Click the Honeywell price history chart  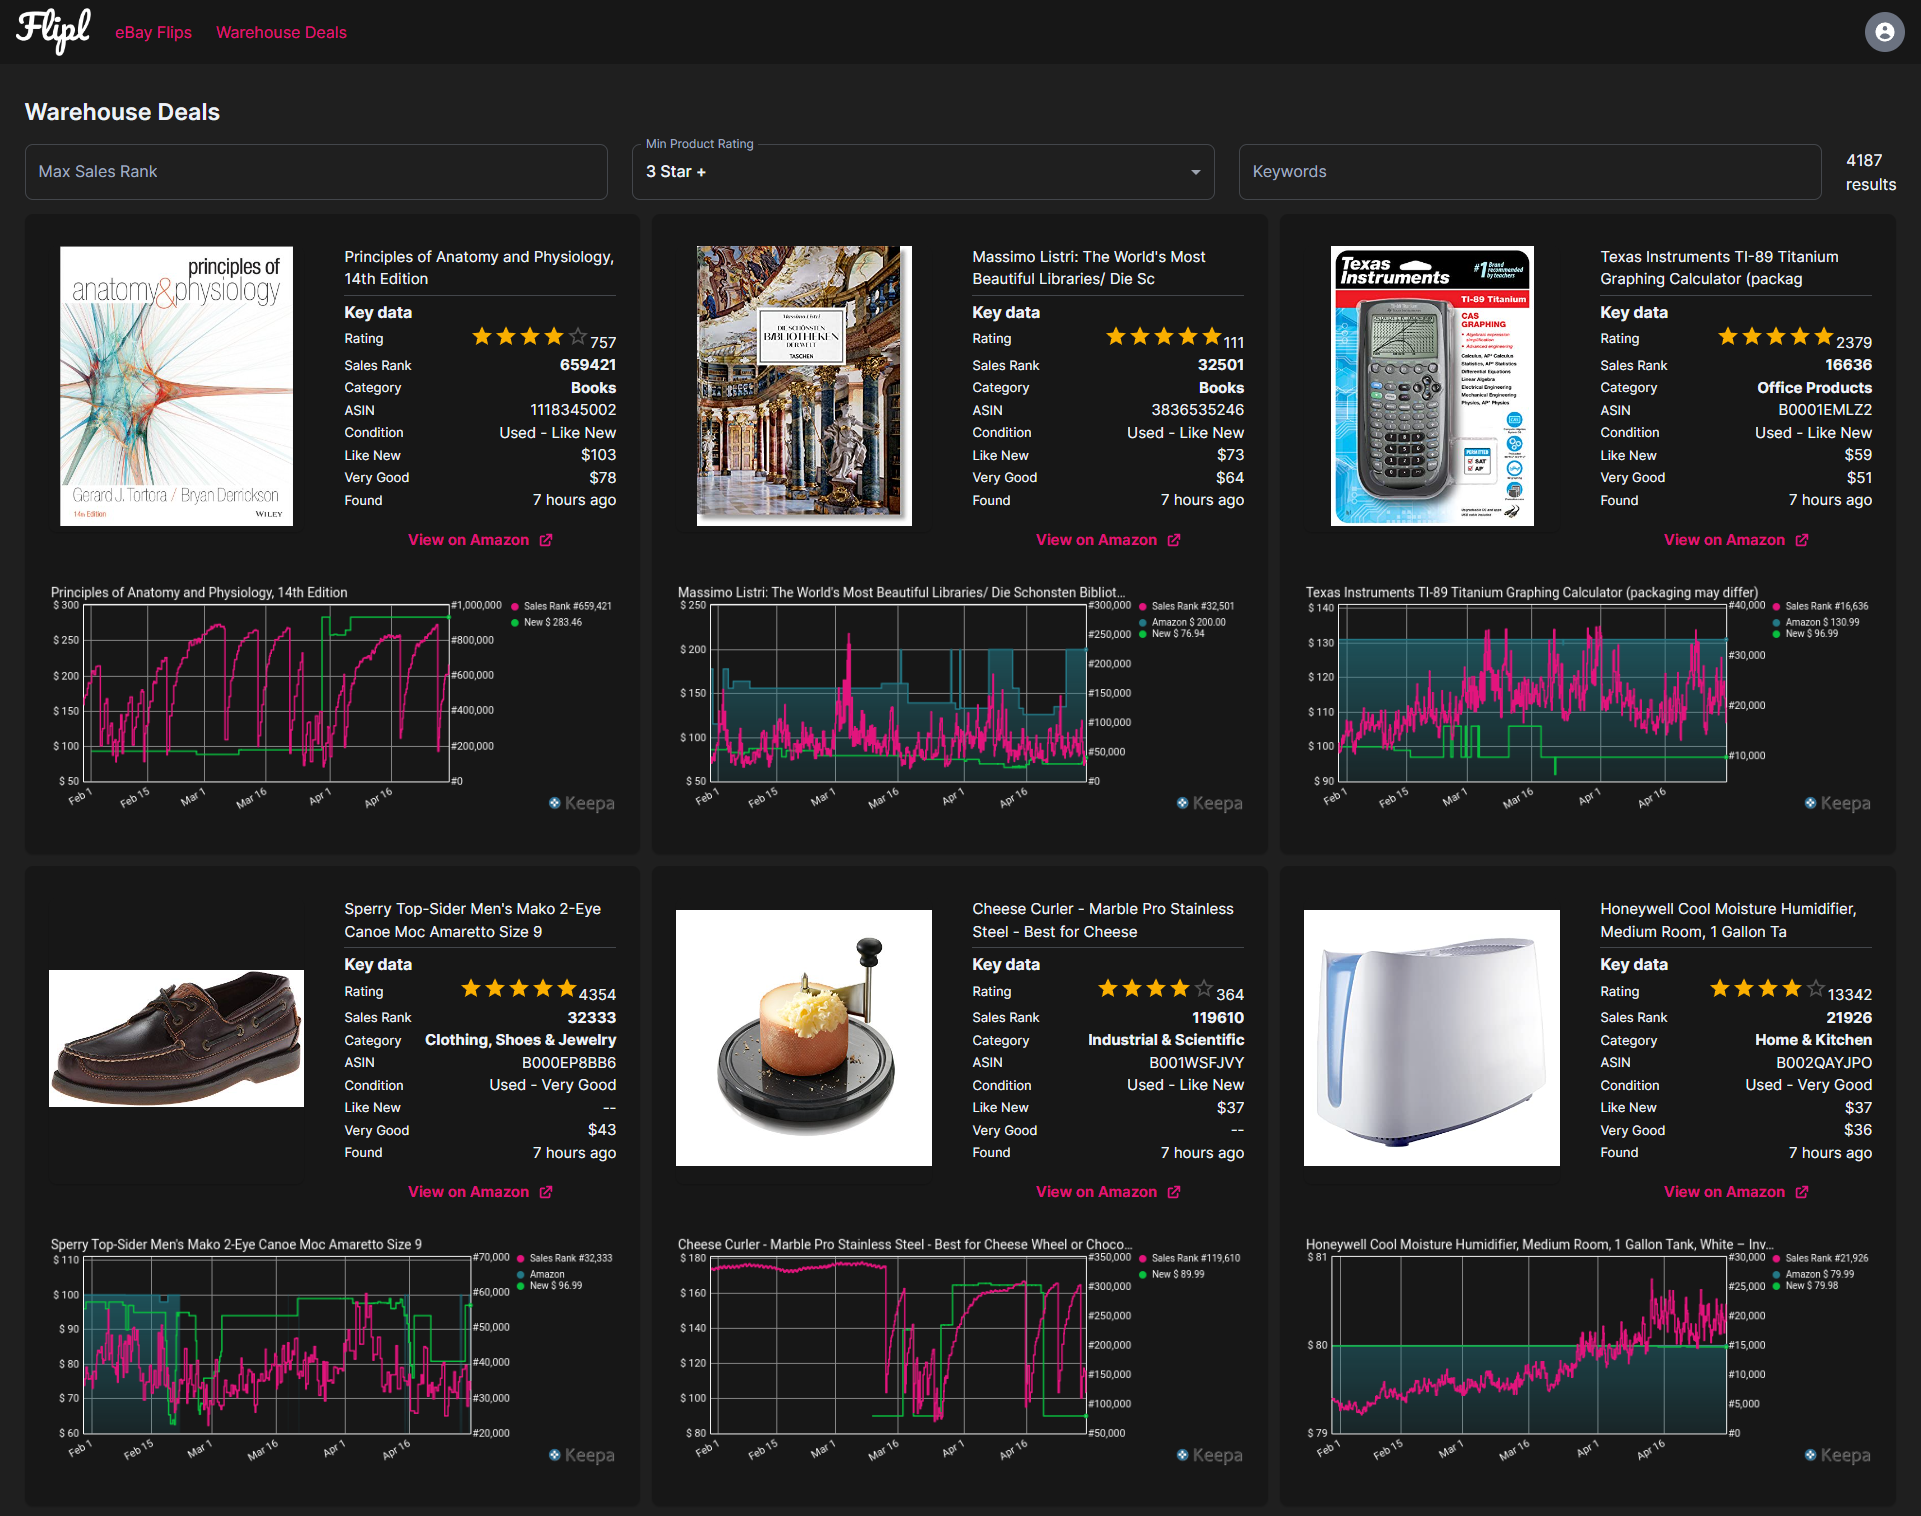[1530, 1345]
